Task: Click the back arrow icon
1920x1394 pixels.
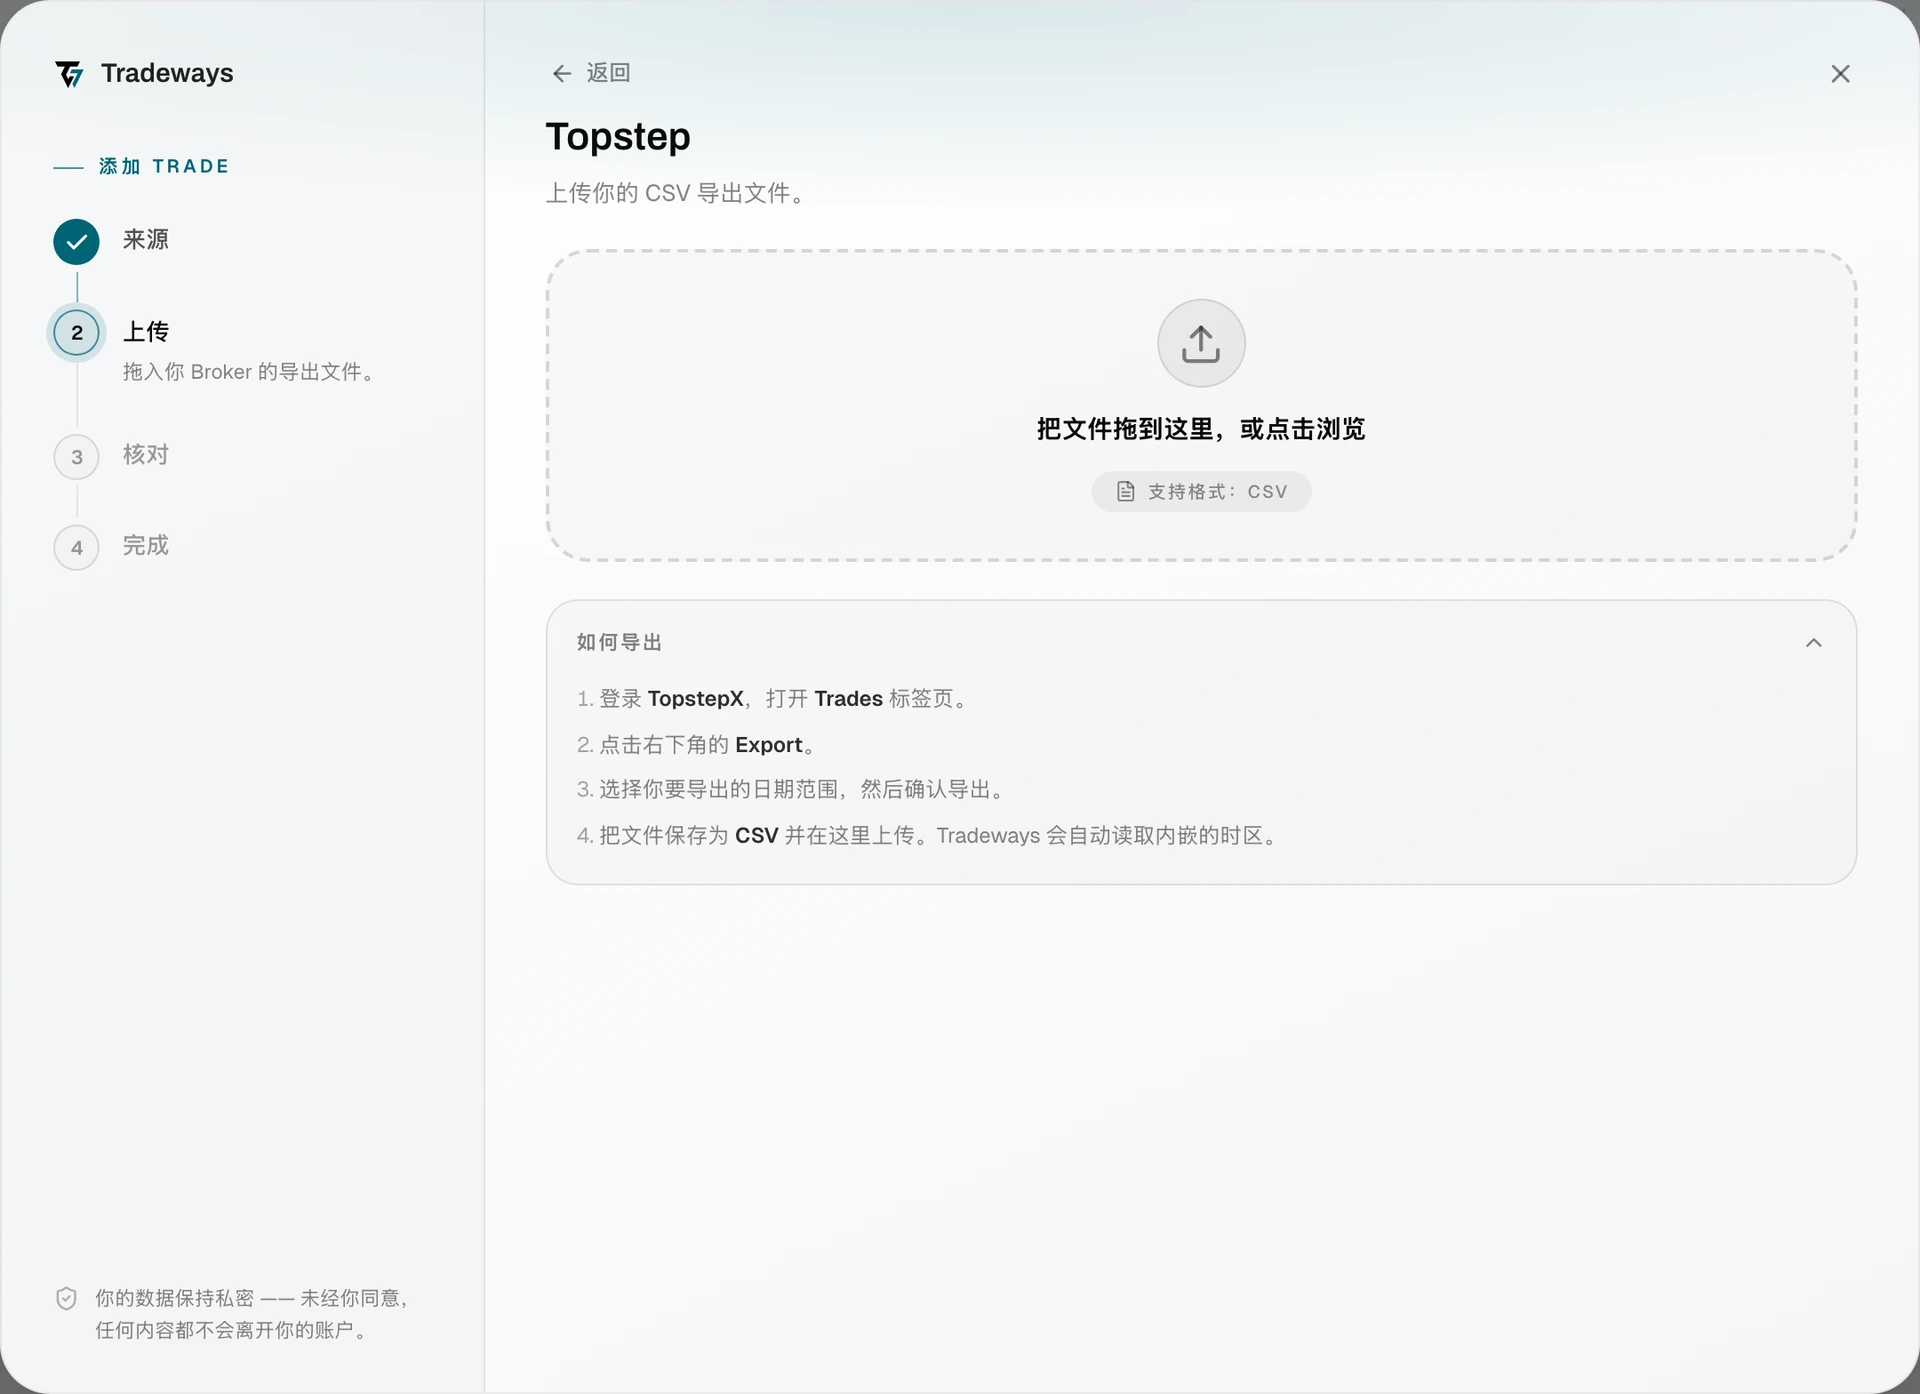Action: tap(562, 73)
